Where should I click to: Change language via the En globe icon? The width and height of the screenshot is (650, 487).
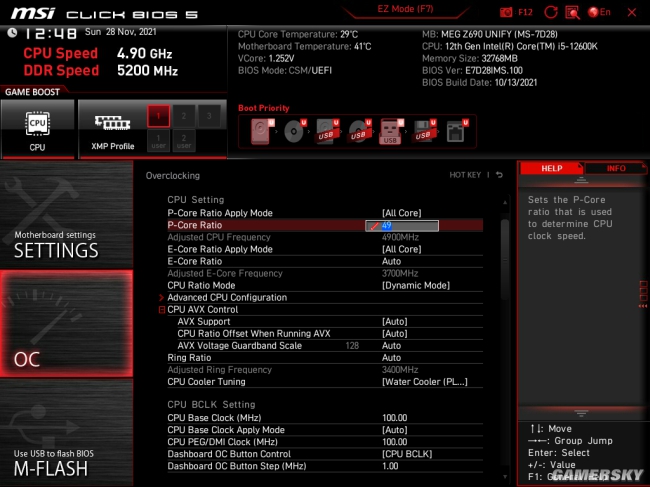click(x=599, y=12)
